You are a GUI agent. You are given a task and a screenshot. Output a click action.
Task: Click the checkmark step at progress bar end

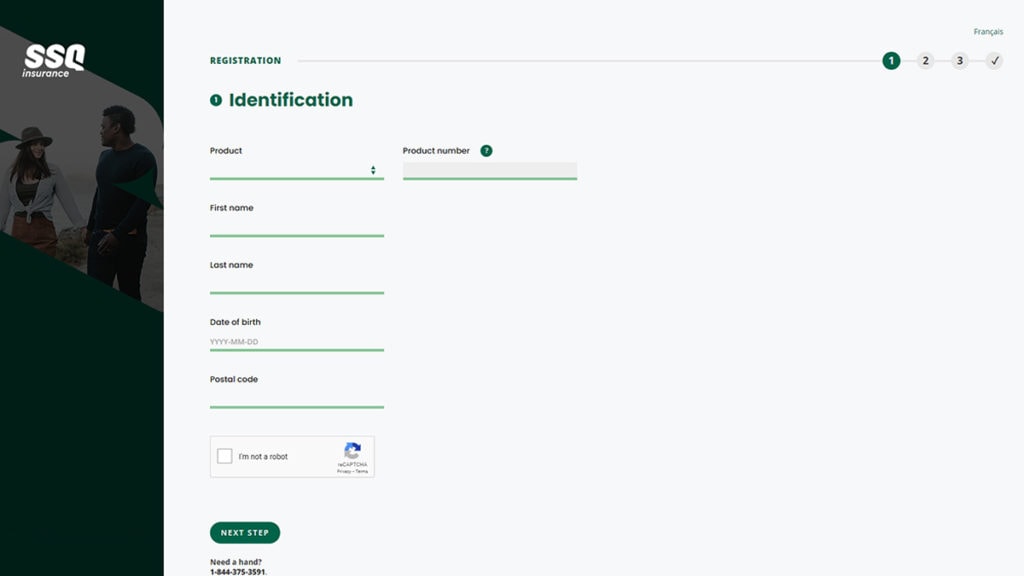click(994, 60)
